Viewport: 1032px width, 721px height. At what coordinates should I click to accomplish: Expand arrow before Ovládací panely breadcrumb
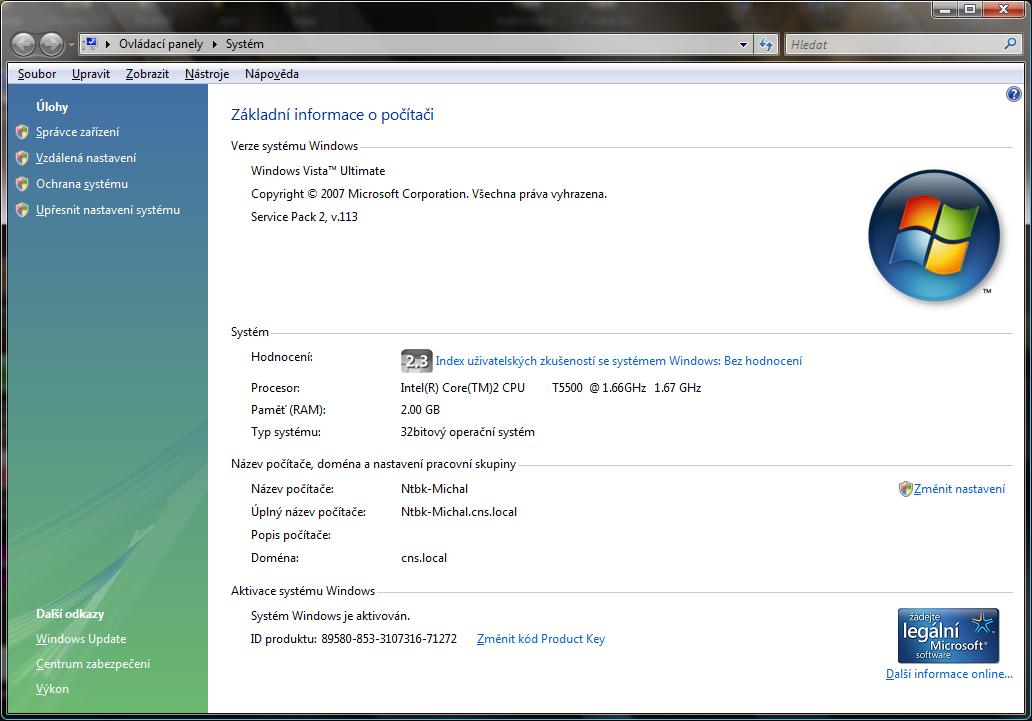[x=108, y=44]
